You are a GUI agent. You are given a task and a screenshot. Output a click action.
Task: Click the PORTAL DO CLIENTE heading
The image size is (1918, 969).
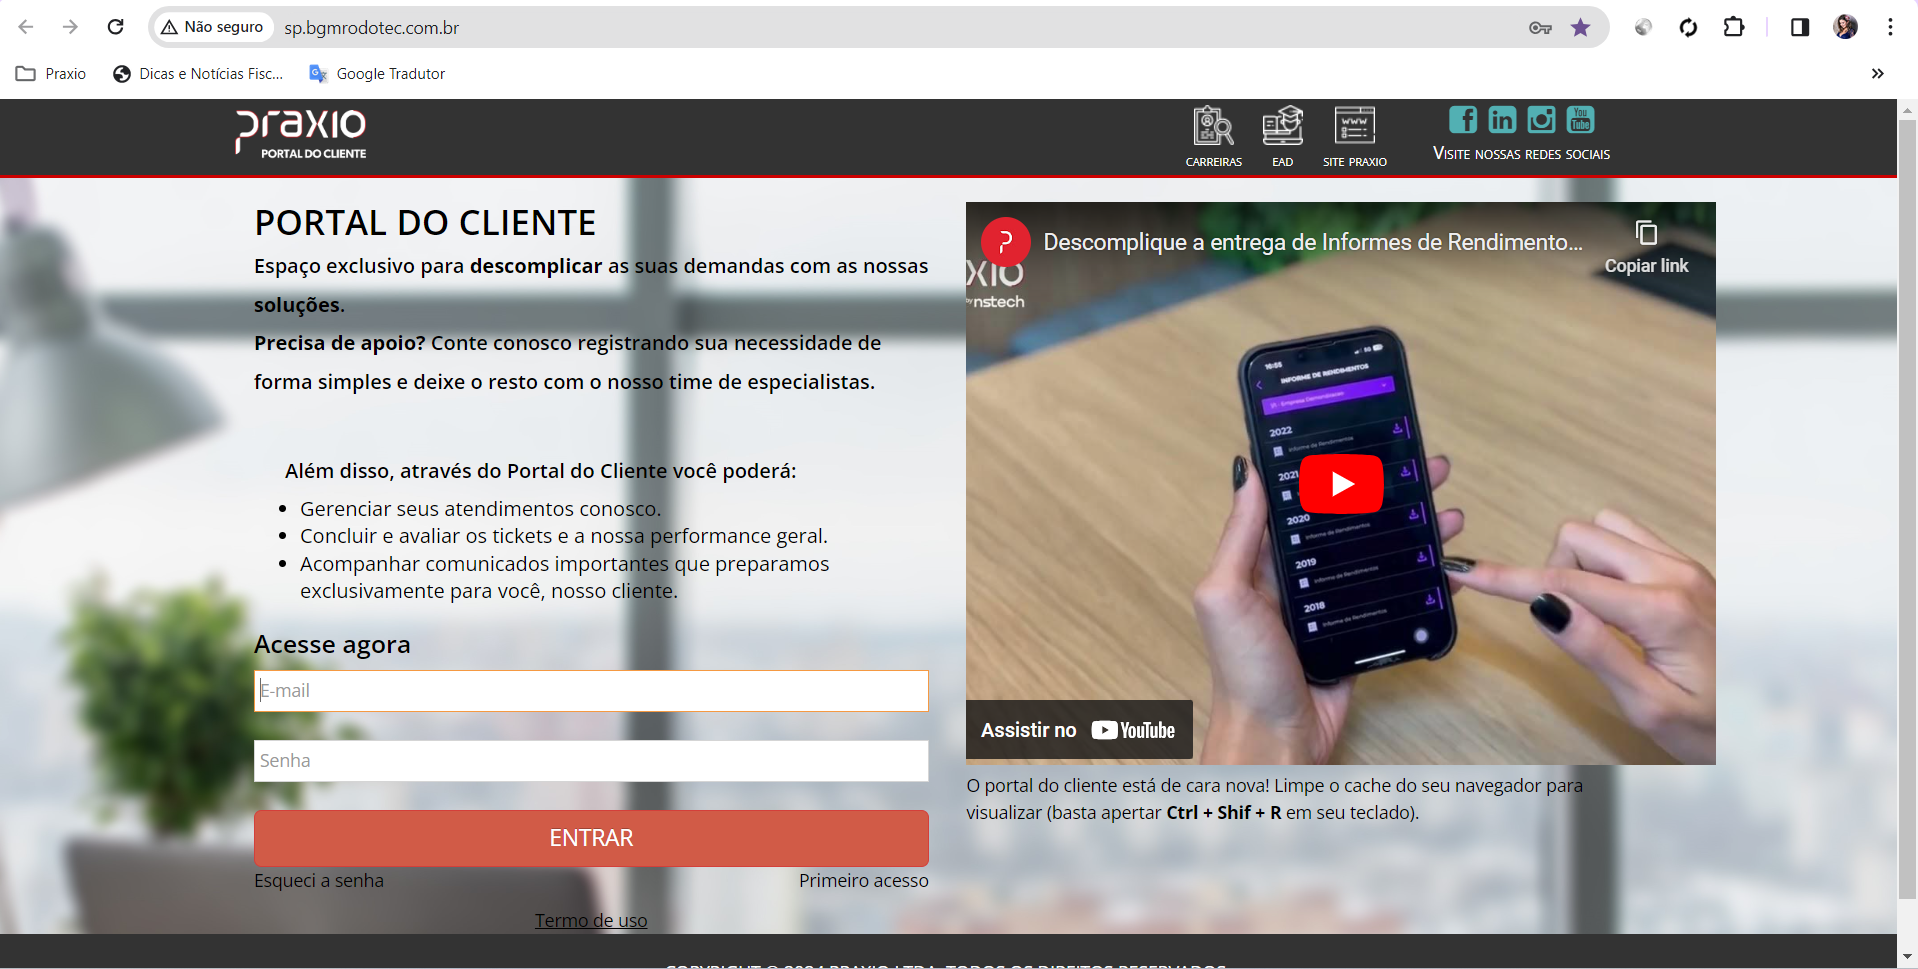click(x=425, y=223)
